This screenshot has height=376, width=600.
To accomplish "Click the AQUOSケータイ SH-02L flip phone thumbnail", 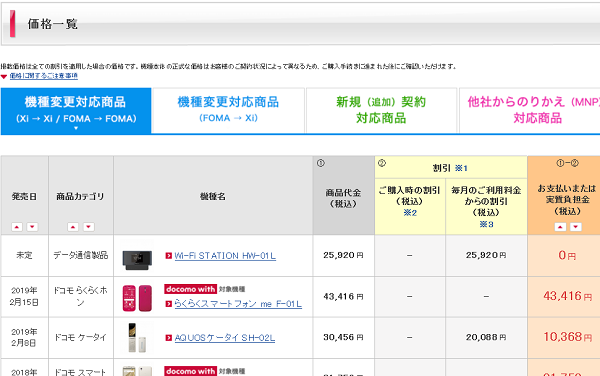I will coord(137,338).
